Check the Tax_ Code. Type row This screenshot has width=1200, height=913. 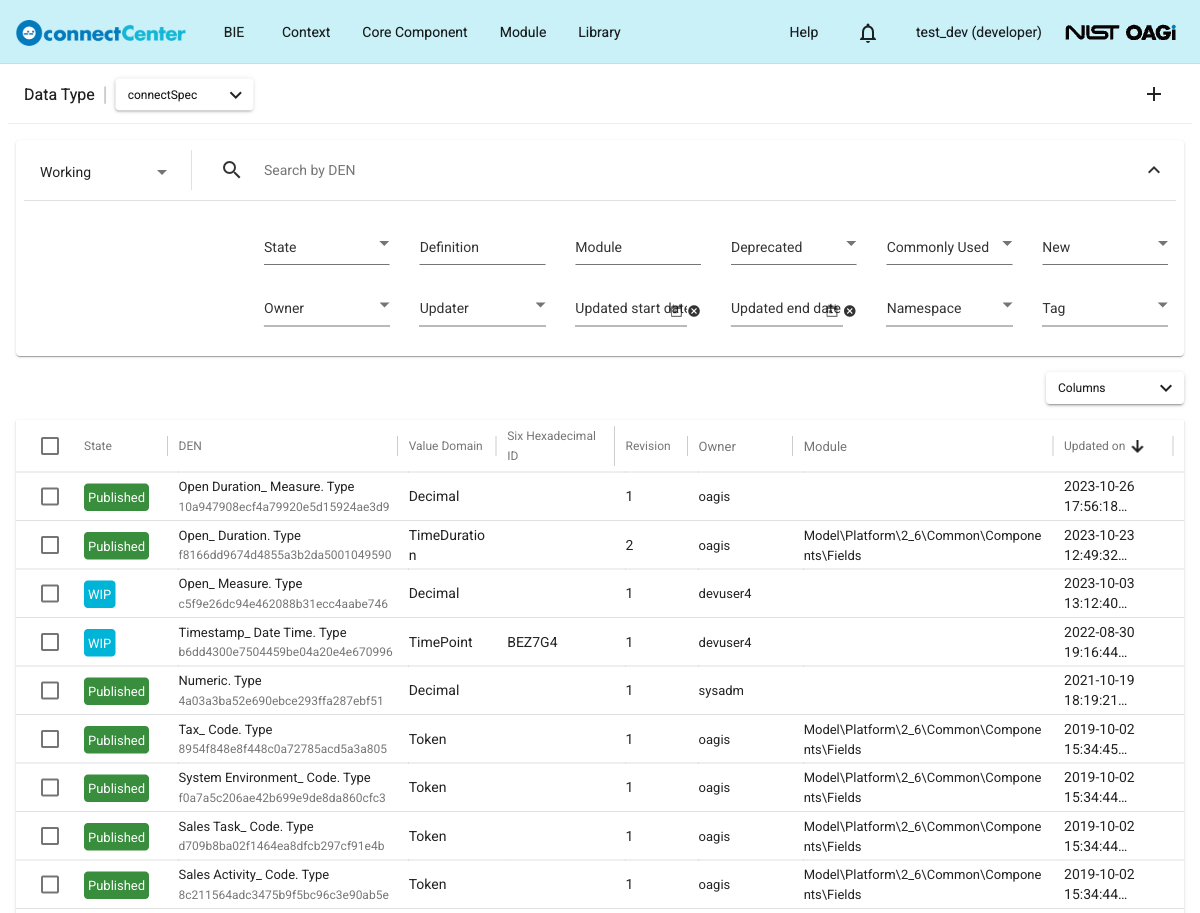(x=50, y=739)
